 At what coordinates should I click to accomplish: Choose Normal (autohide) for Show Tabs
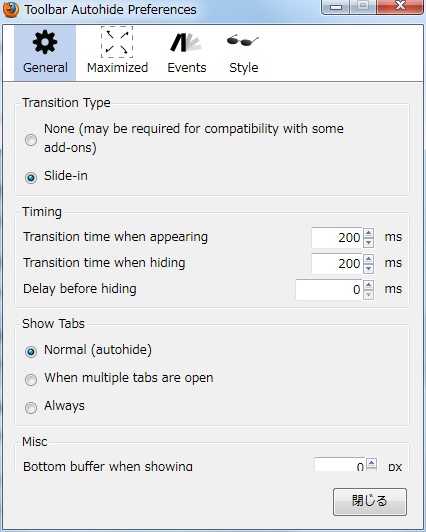click(31, 352)
